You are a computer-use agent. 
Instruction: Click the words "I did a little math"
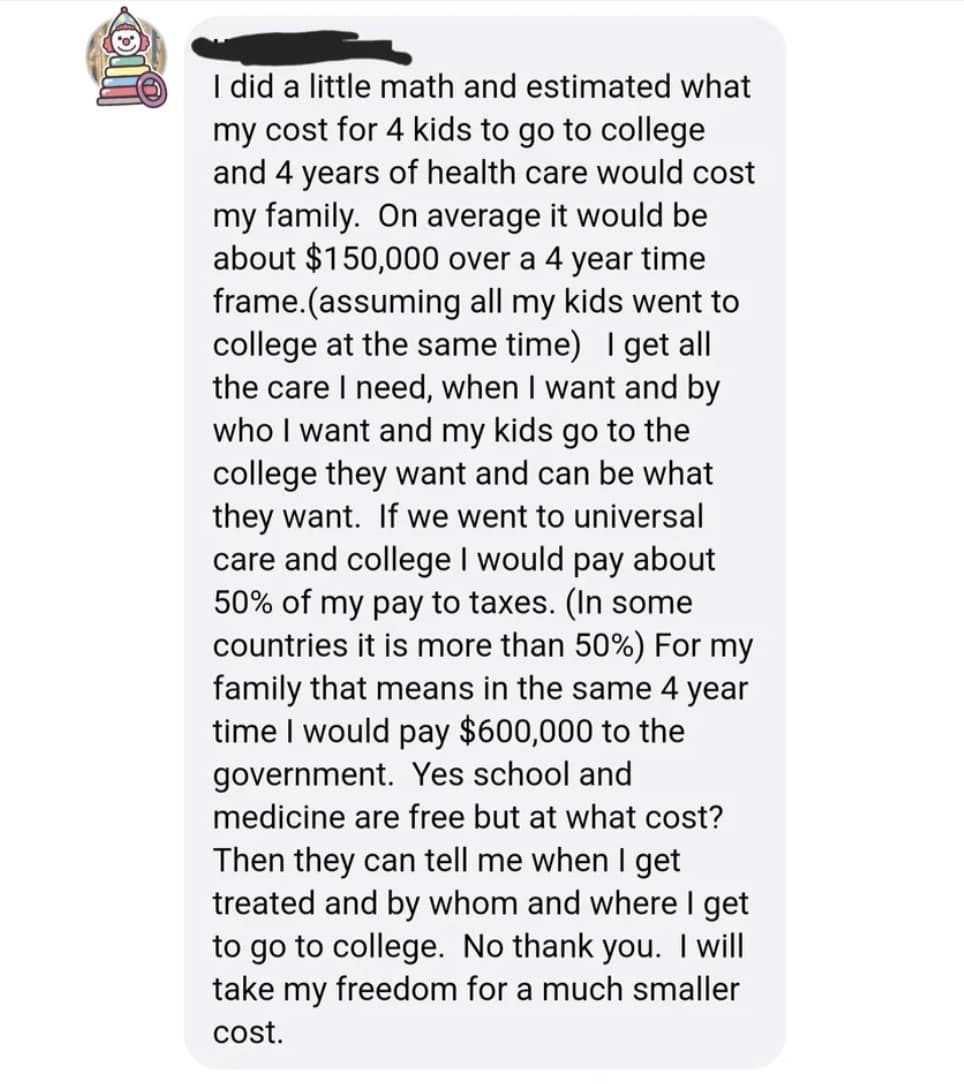point(320,87)
